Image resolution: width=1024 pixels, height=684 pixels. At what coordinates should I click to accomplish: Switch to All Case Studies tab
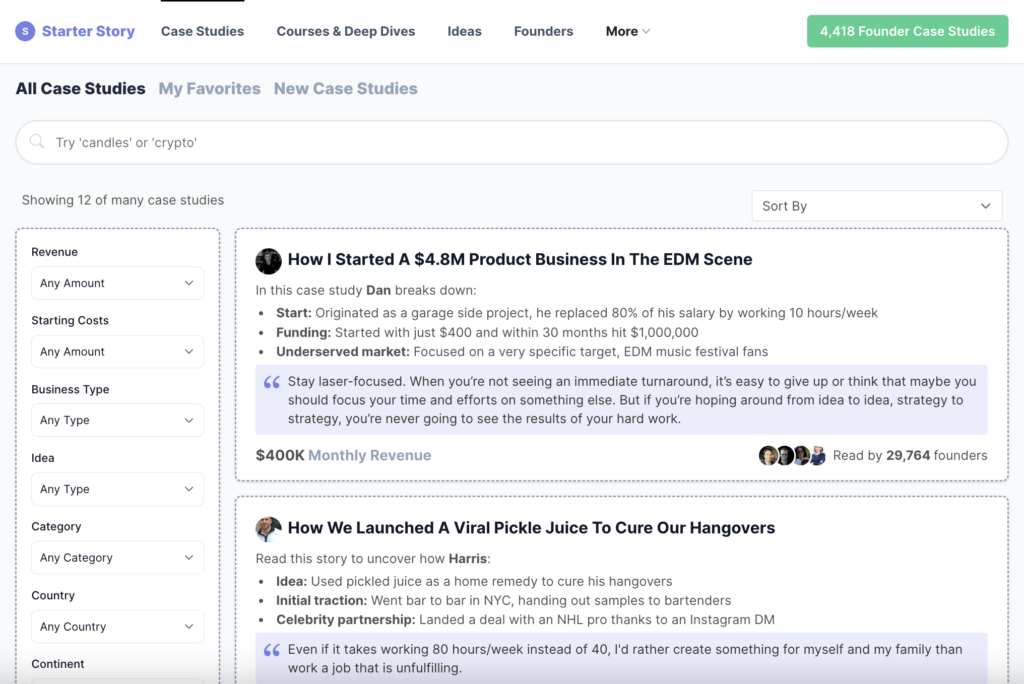point(80,88)
